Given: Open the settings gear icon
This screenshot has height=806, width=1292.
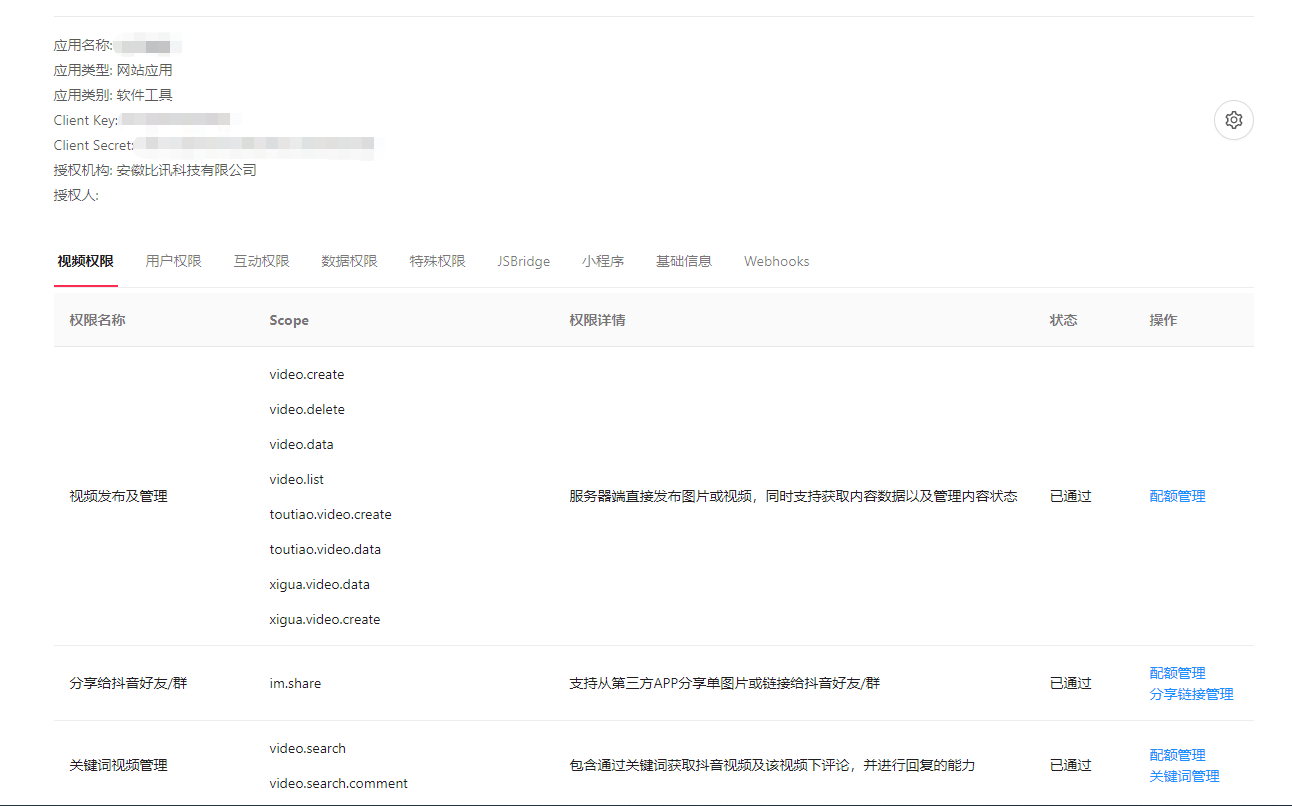Looking at the screenshot, I should point(1233,119).
